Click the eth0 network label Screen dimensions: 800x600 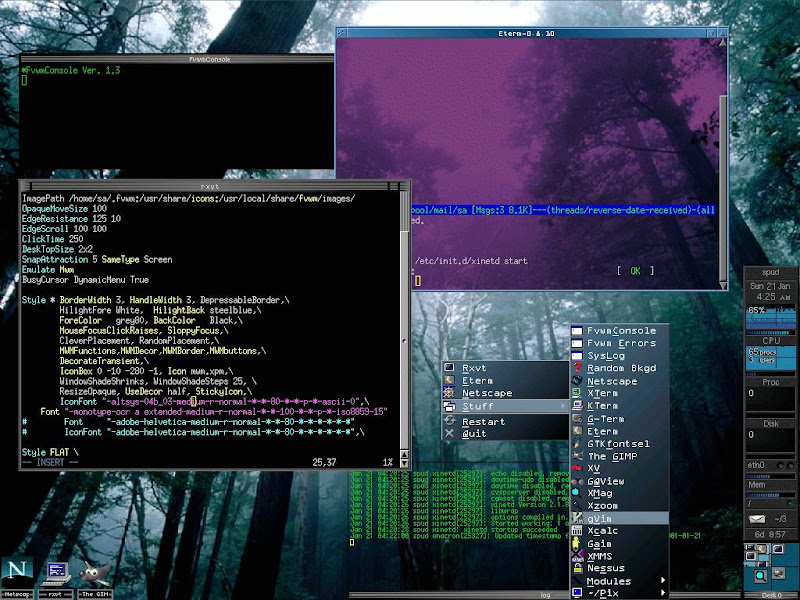point(756,465)
